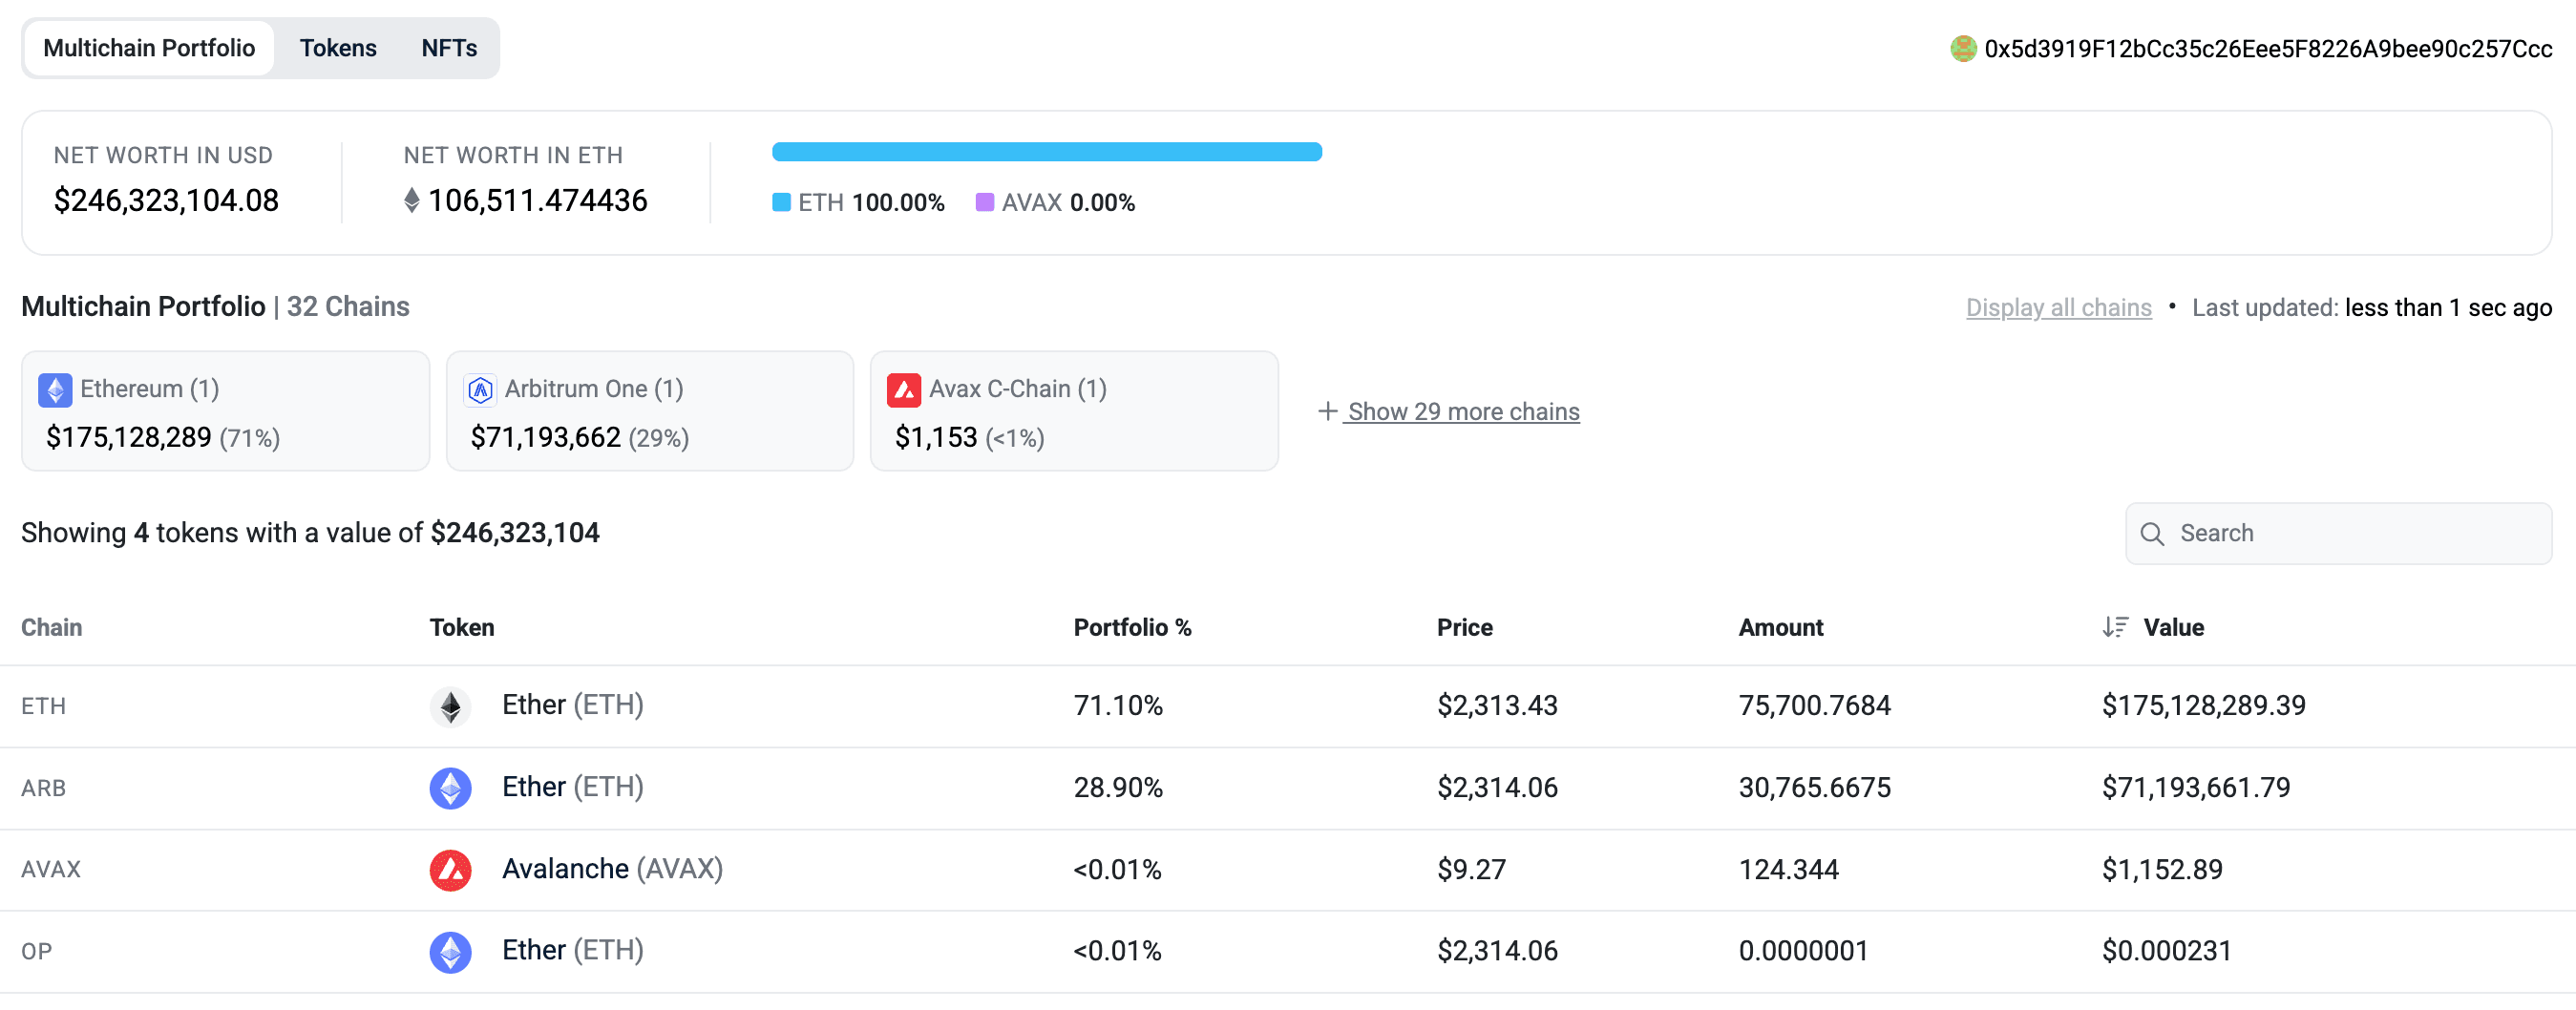2576x1010 pixels.
Task: Click Display all chains link
Action: point(2058,308)
